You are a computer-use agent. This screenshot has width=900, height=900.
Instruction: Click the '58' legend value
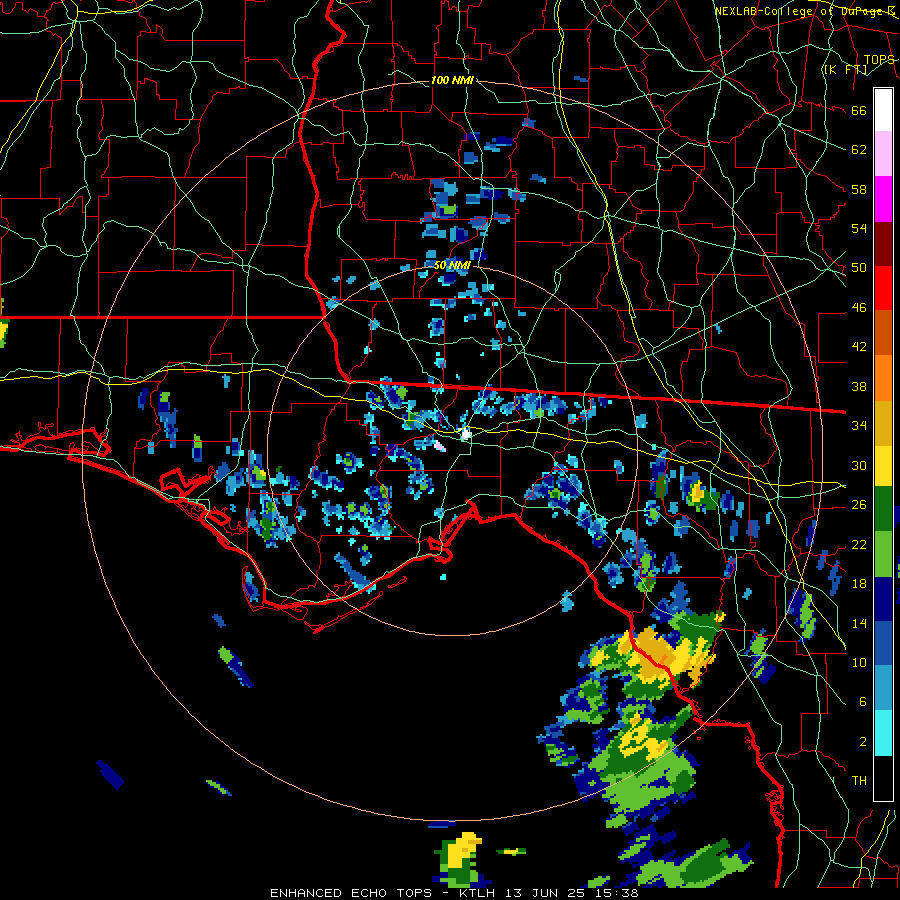click(859, 189)
